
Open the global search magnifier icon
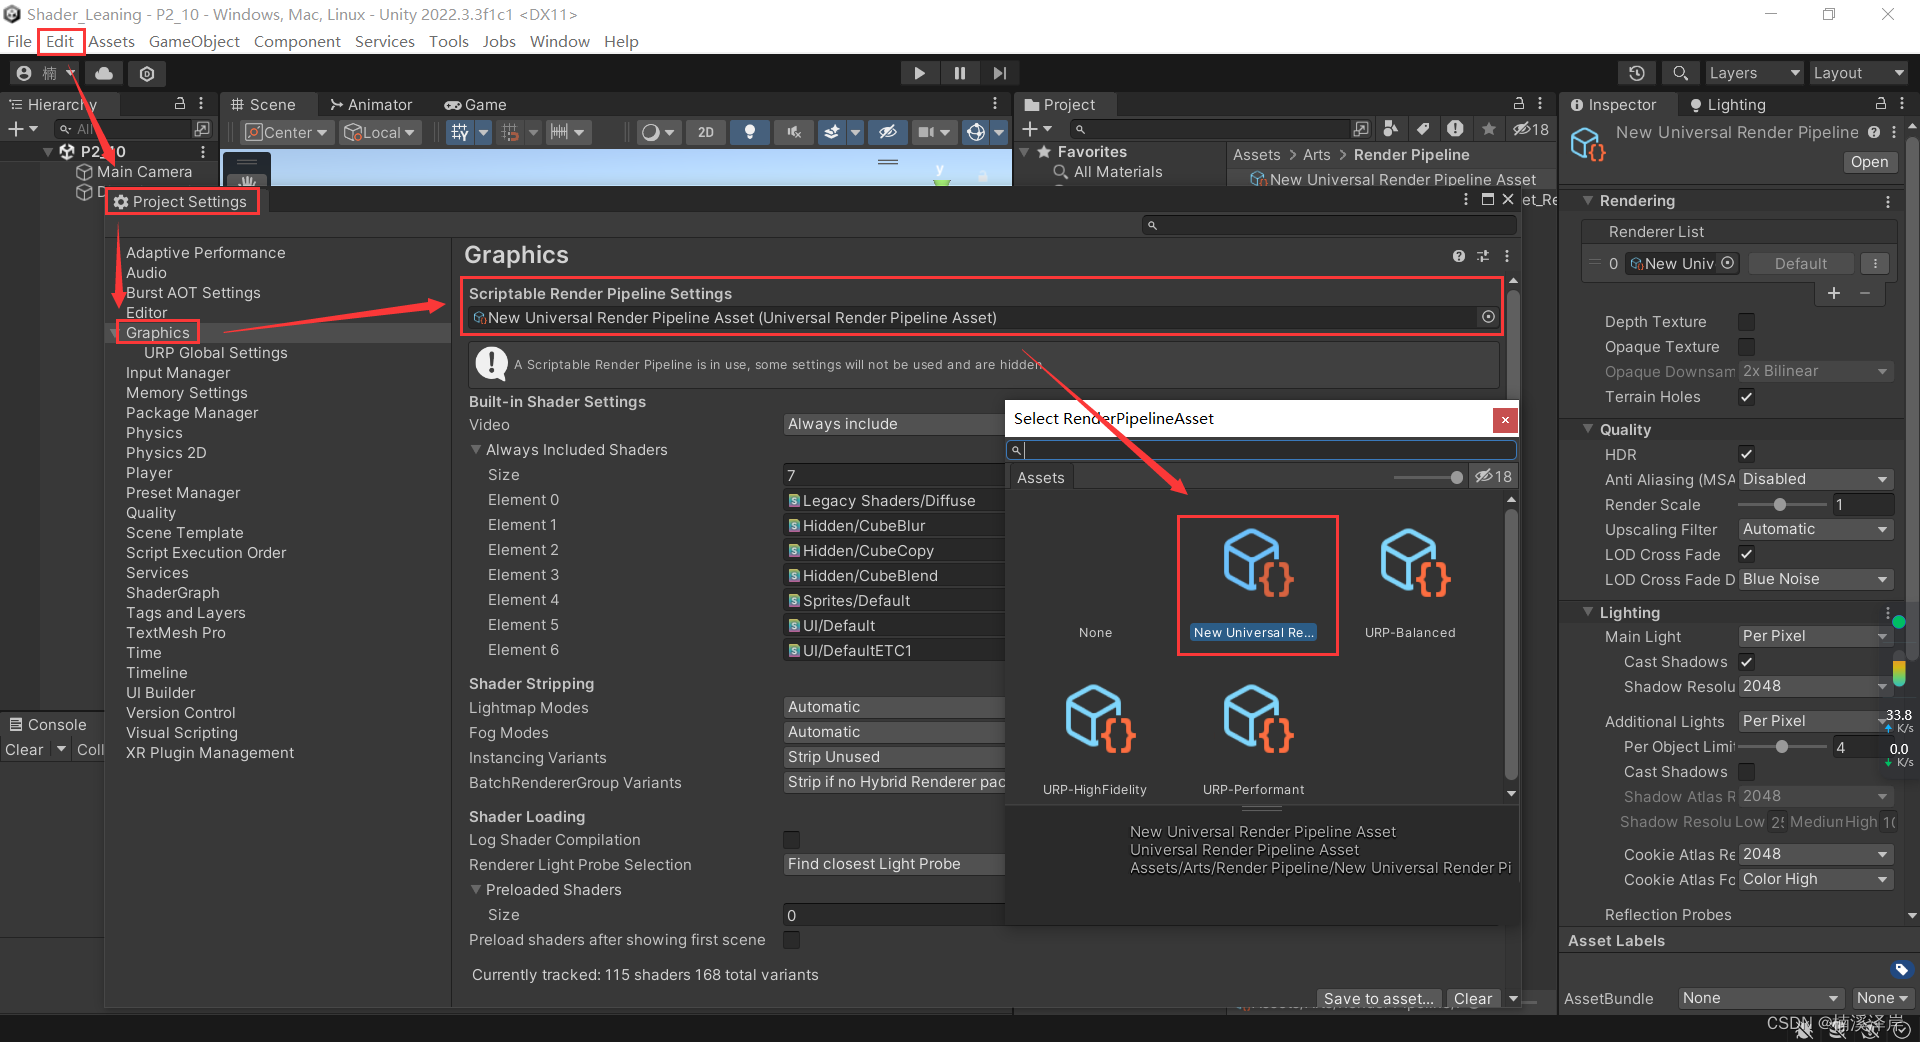pyautogui.click(x=1680, y=73)
